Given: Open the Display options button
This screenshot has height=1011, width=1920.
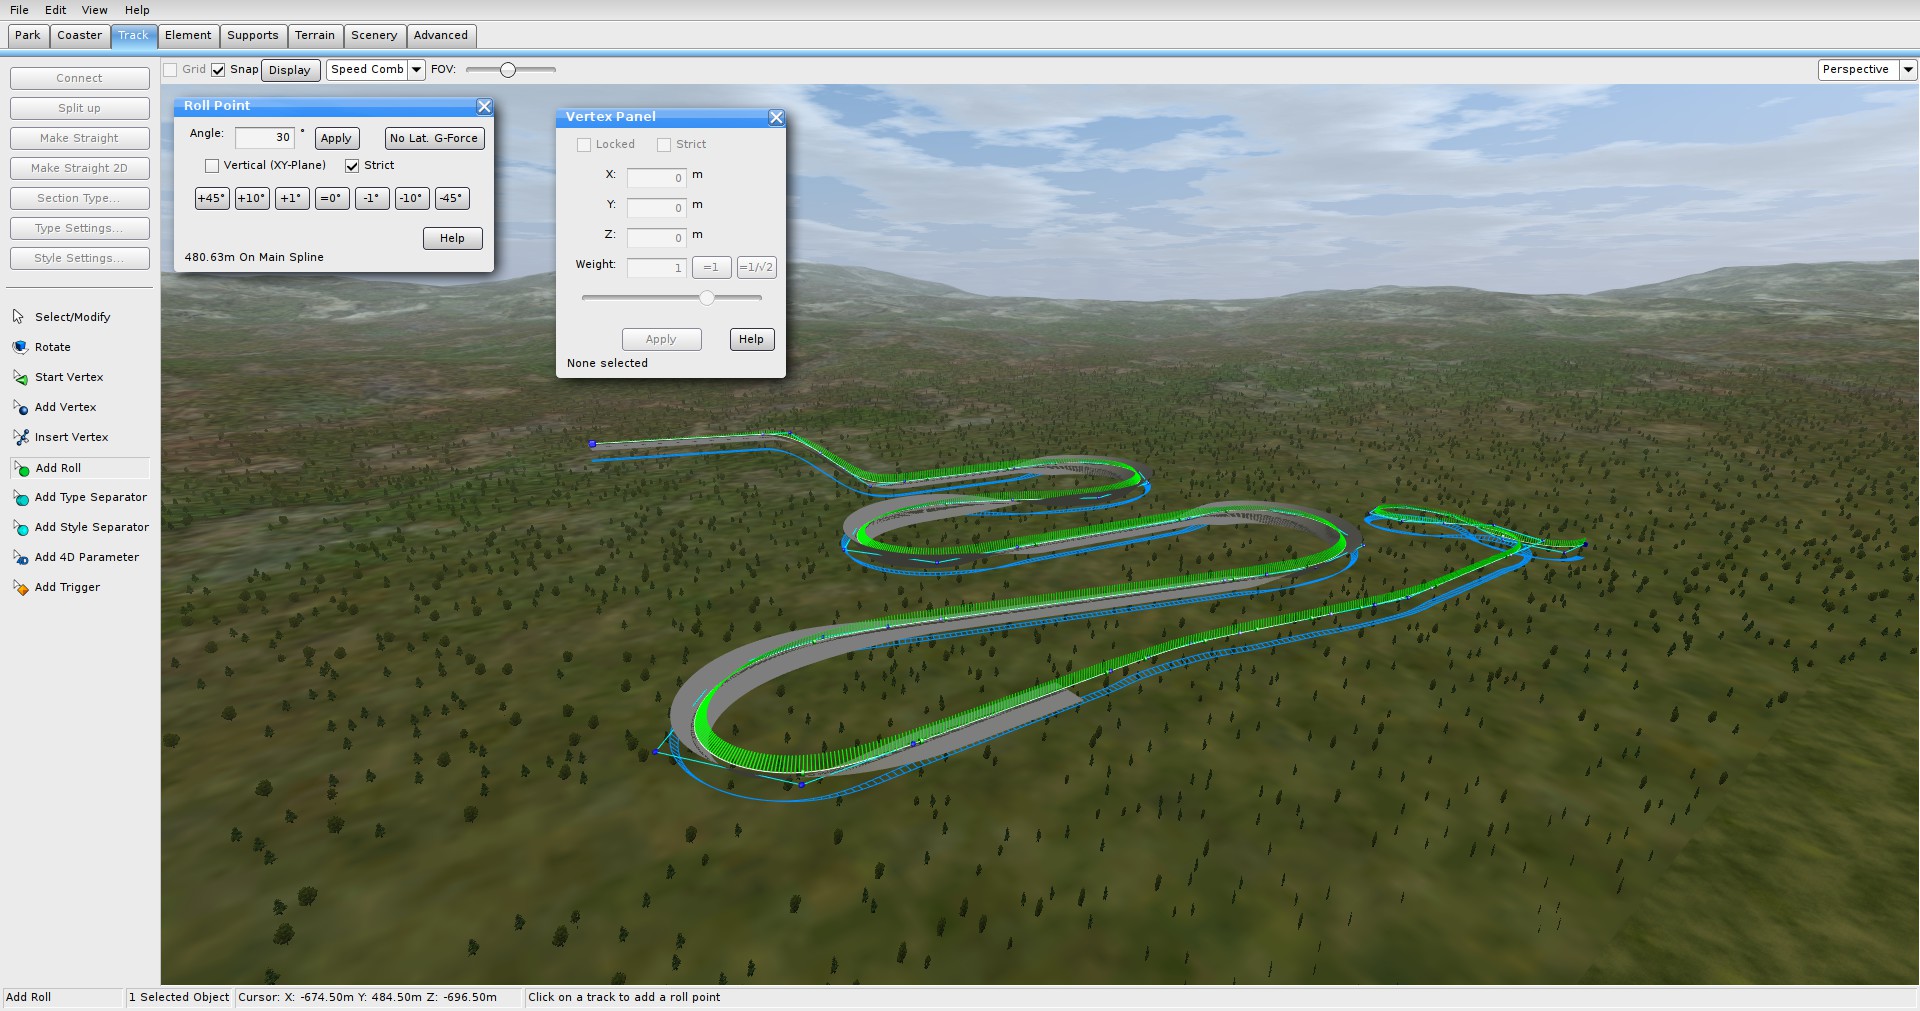Looking at the screenshot, I should (x=290, y=70).
